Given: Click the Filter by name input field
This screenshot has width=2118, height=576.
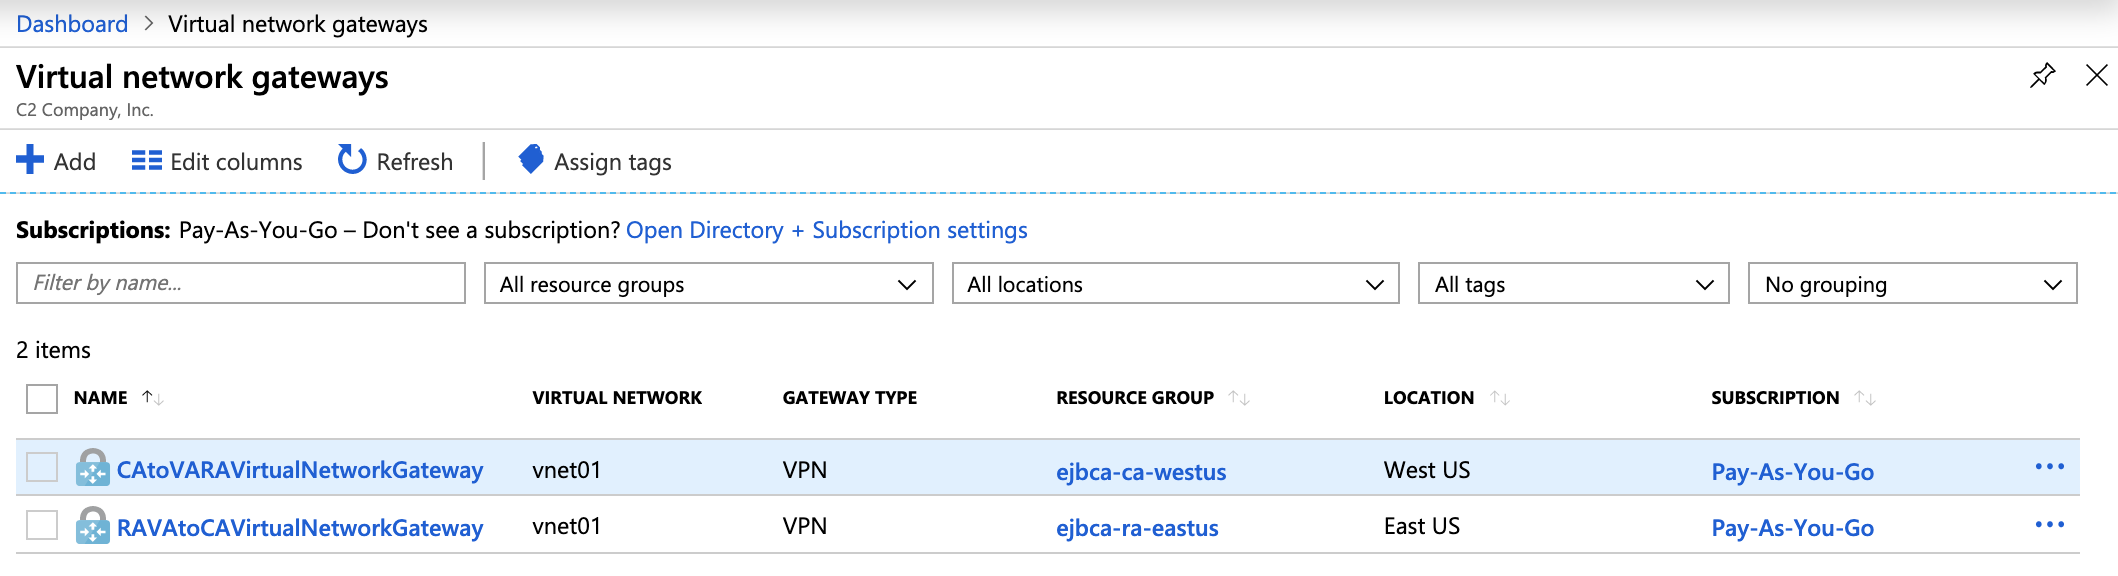Looking at the screenshot, I should (x=241, y=283).
